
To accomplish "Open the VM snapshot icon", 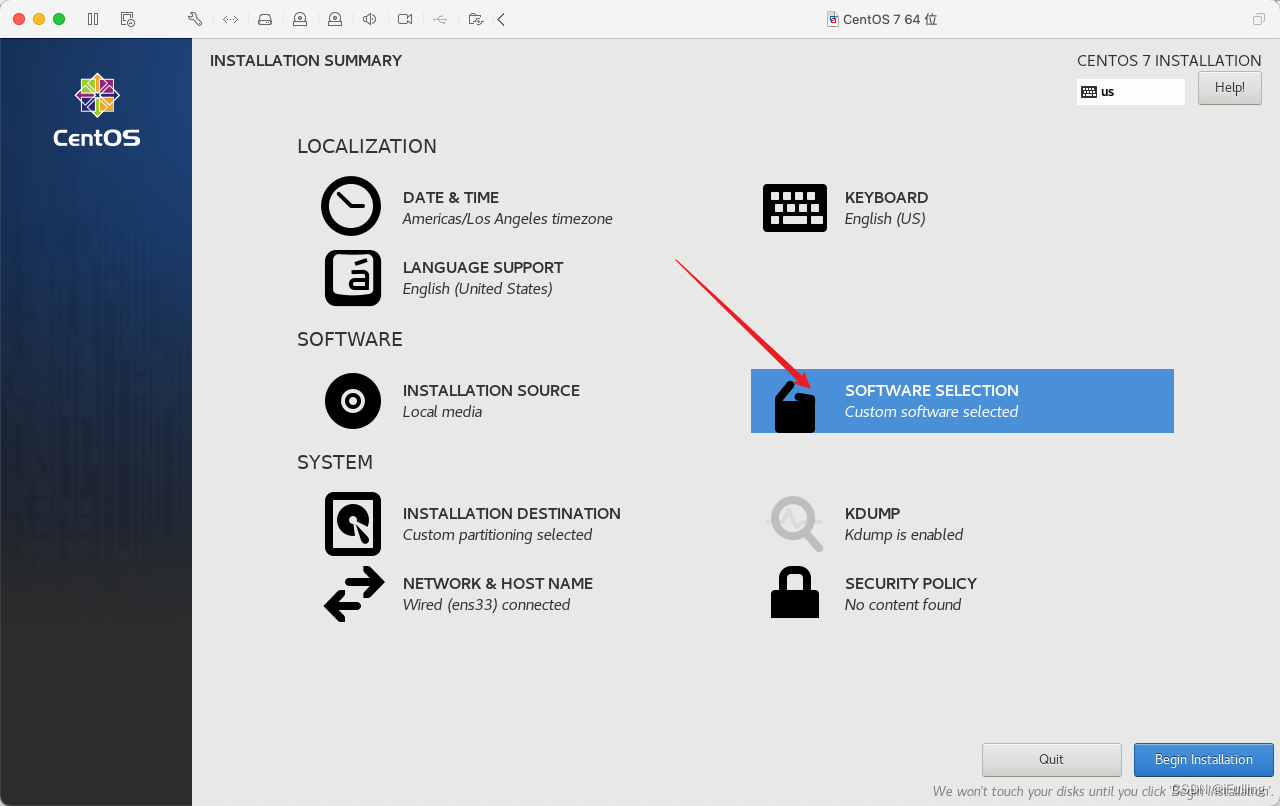I will pos(128,19).
